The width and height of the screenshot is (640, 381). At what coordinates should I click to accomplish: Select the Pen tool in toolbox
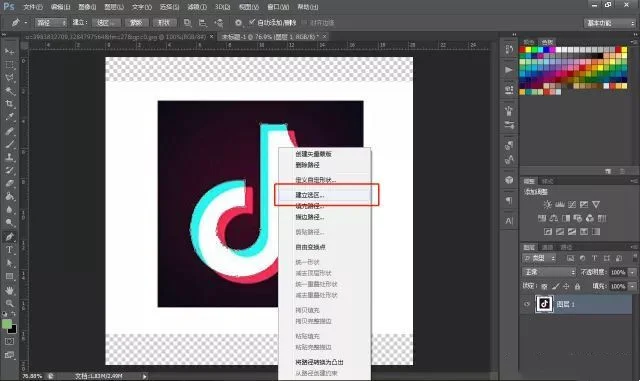9,236
